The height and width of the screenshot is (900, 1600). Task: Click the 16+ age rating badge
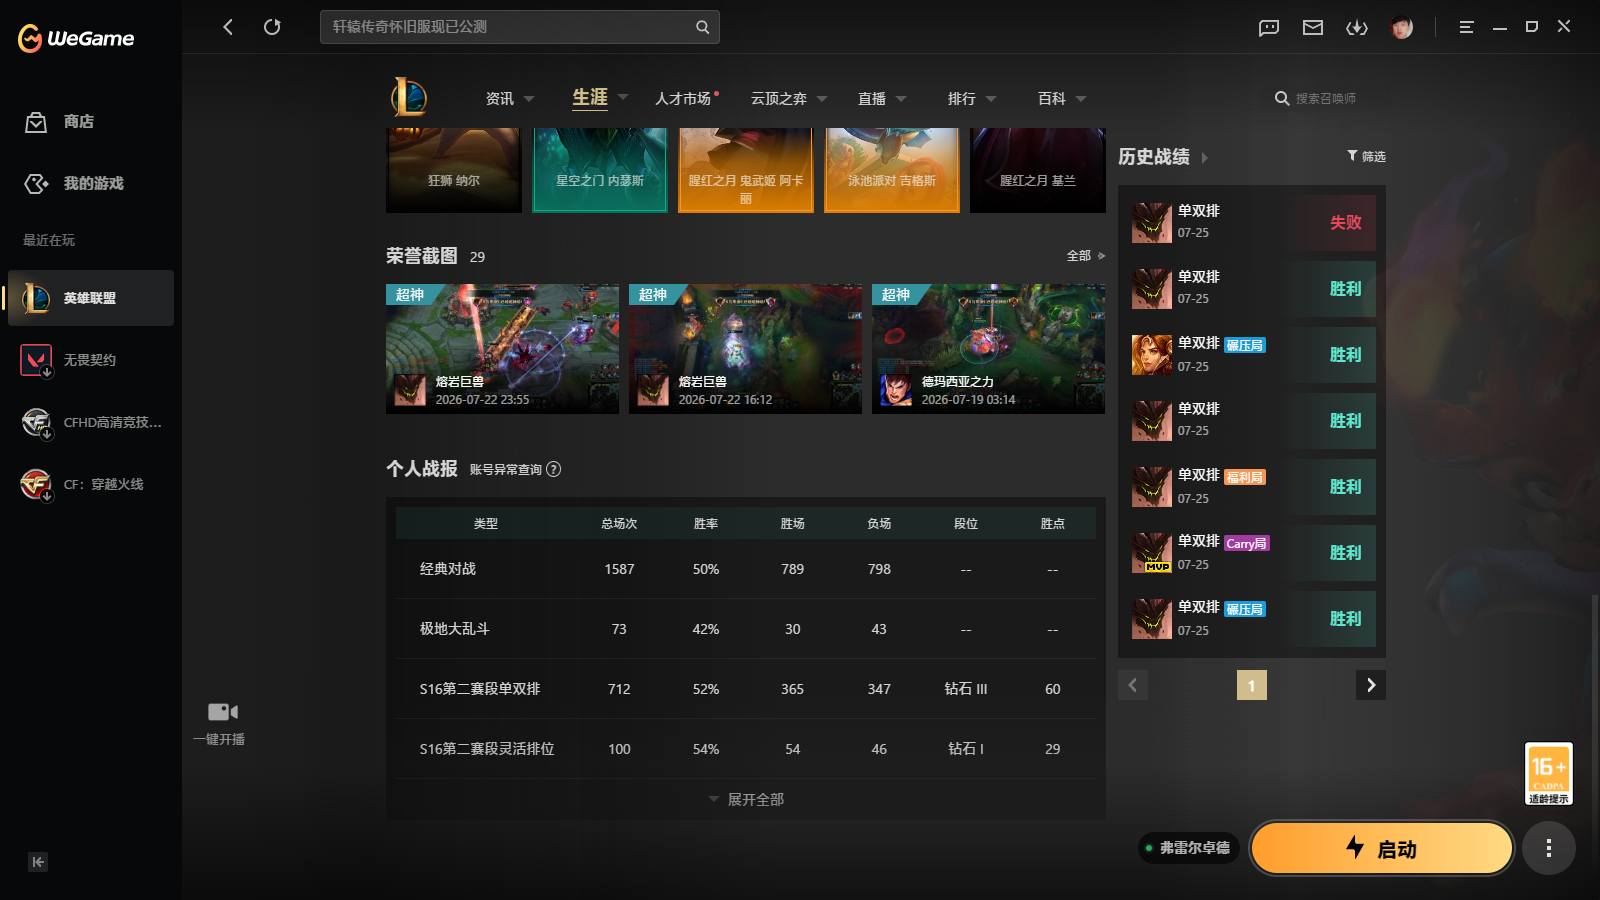(x=1548, y=773)
